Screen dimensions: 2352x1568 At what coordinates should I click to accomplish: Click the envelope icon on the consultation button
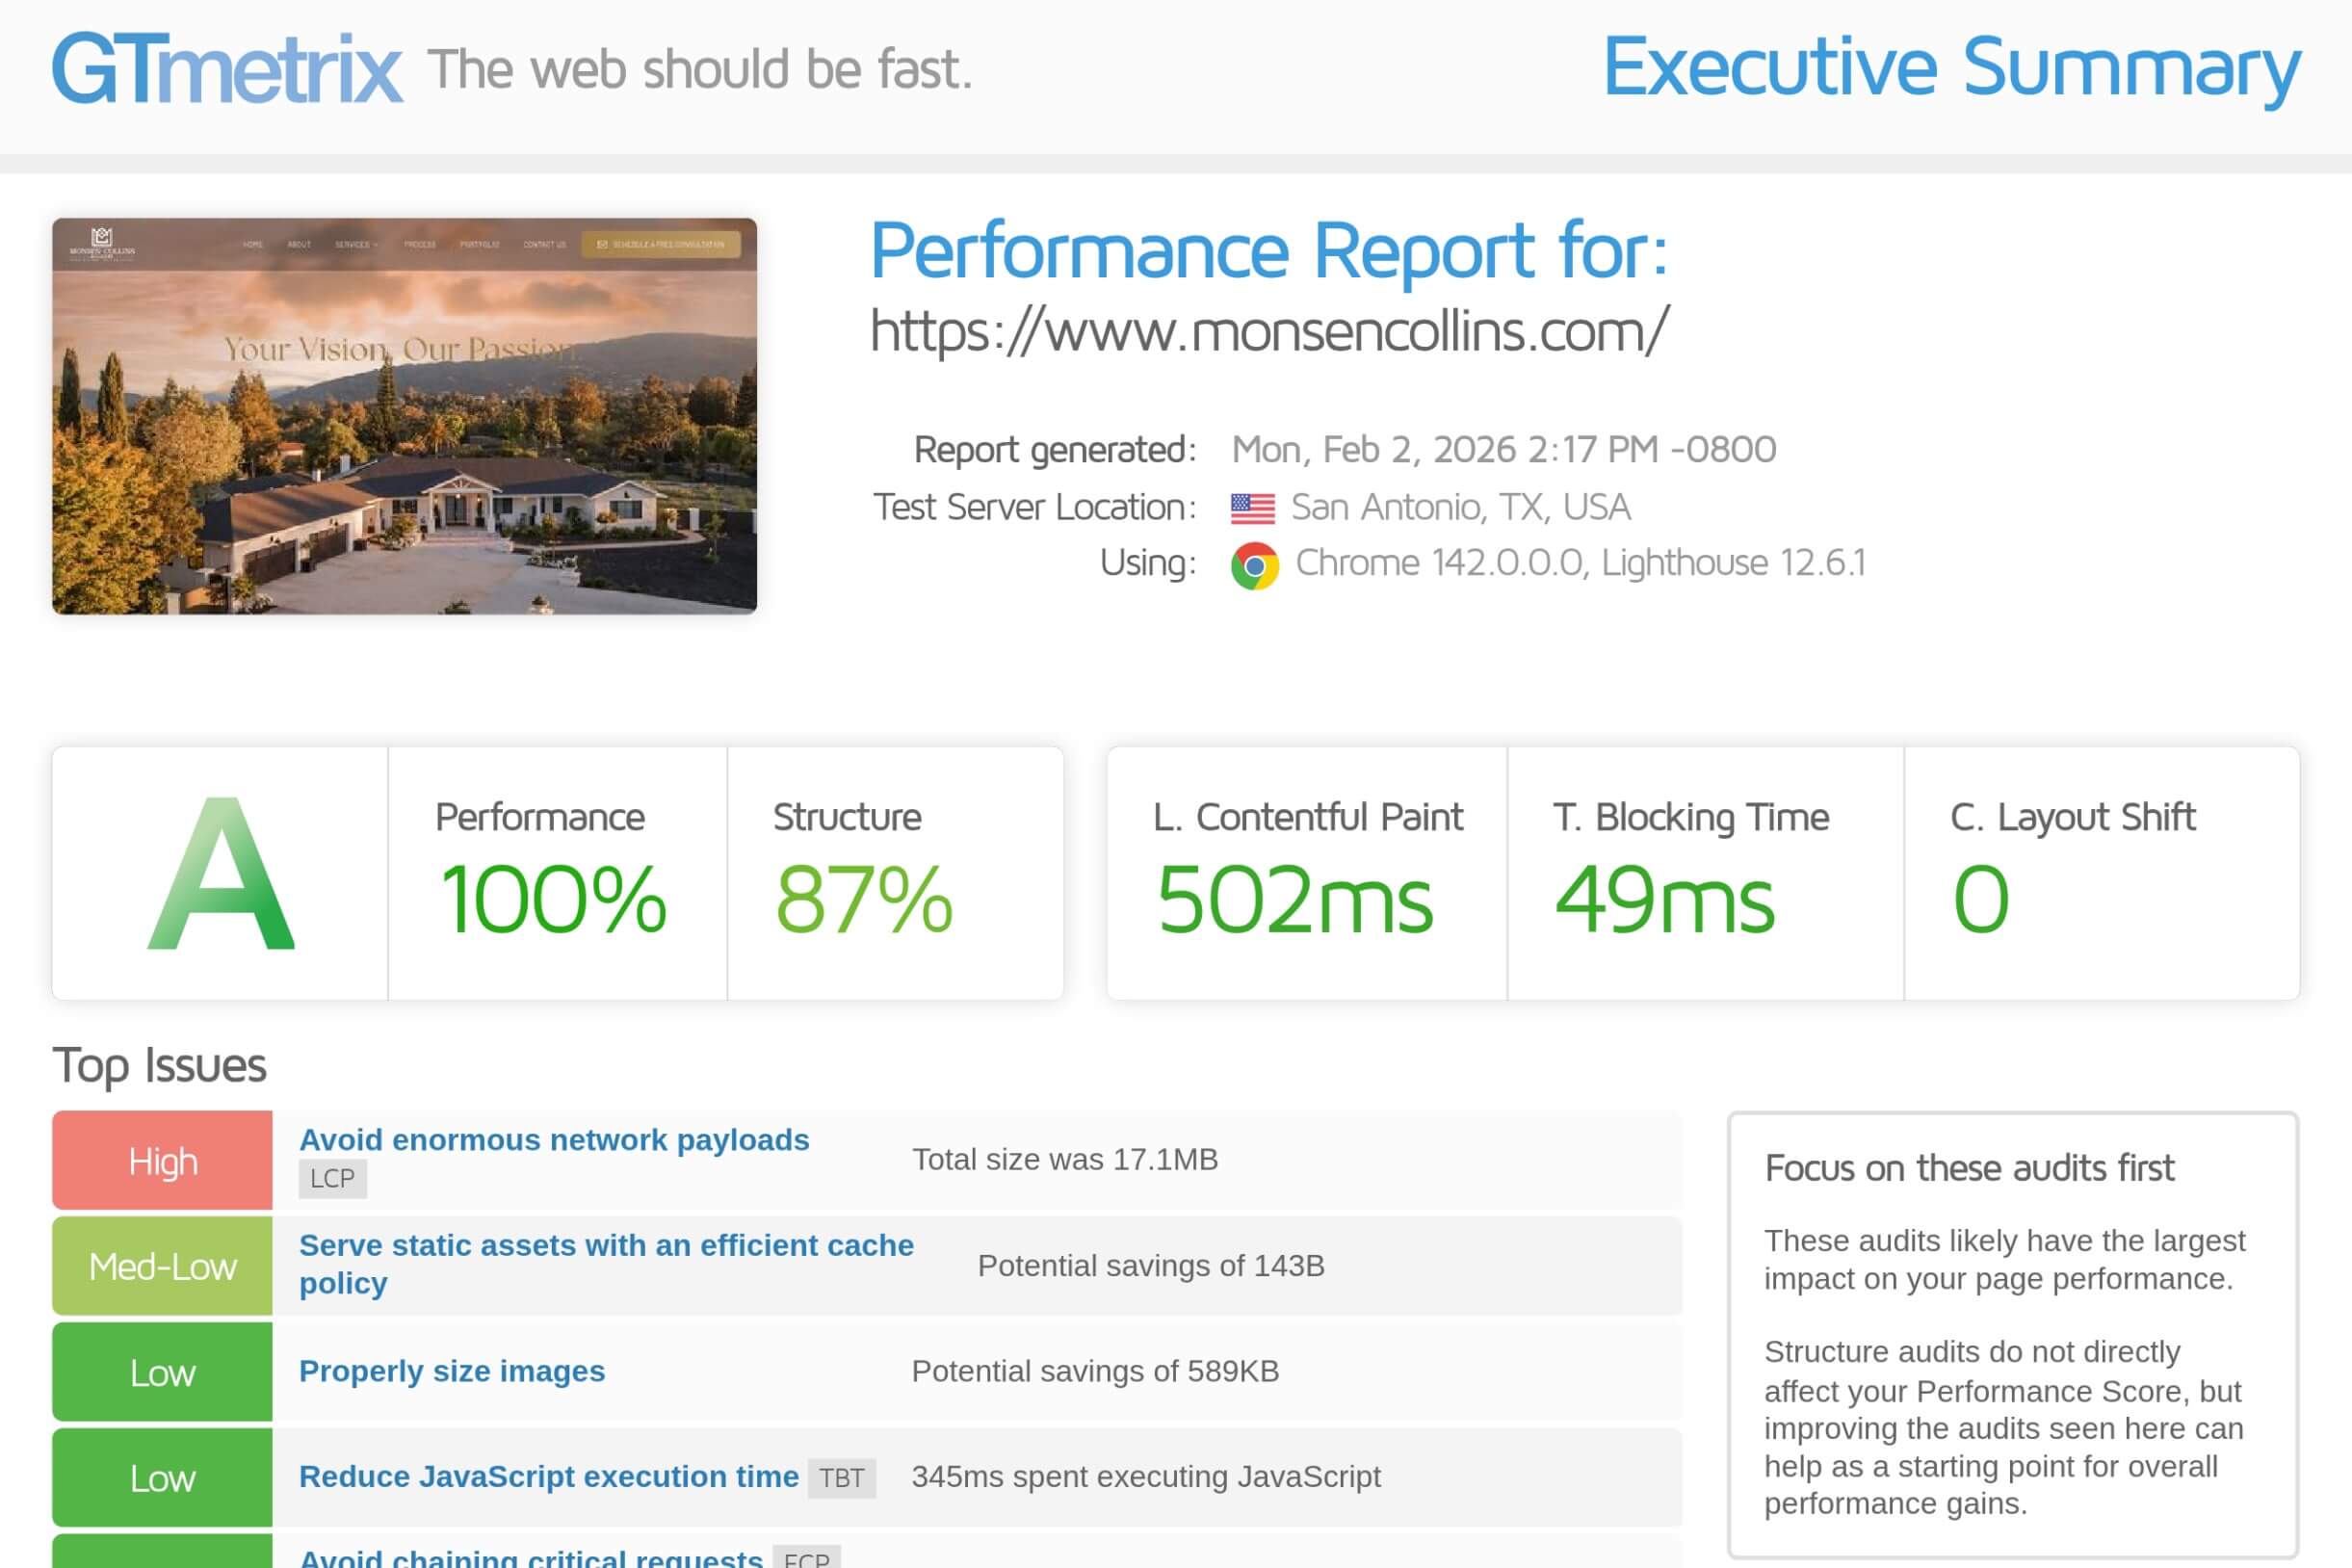point(604,244)
